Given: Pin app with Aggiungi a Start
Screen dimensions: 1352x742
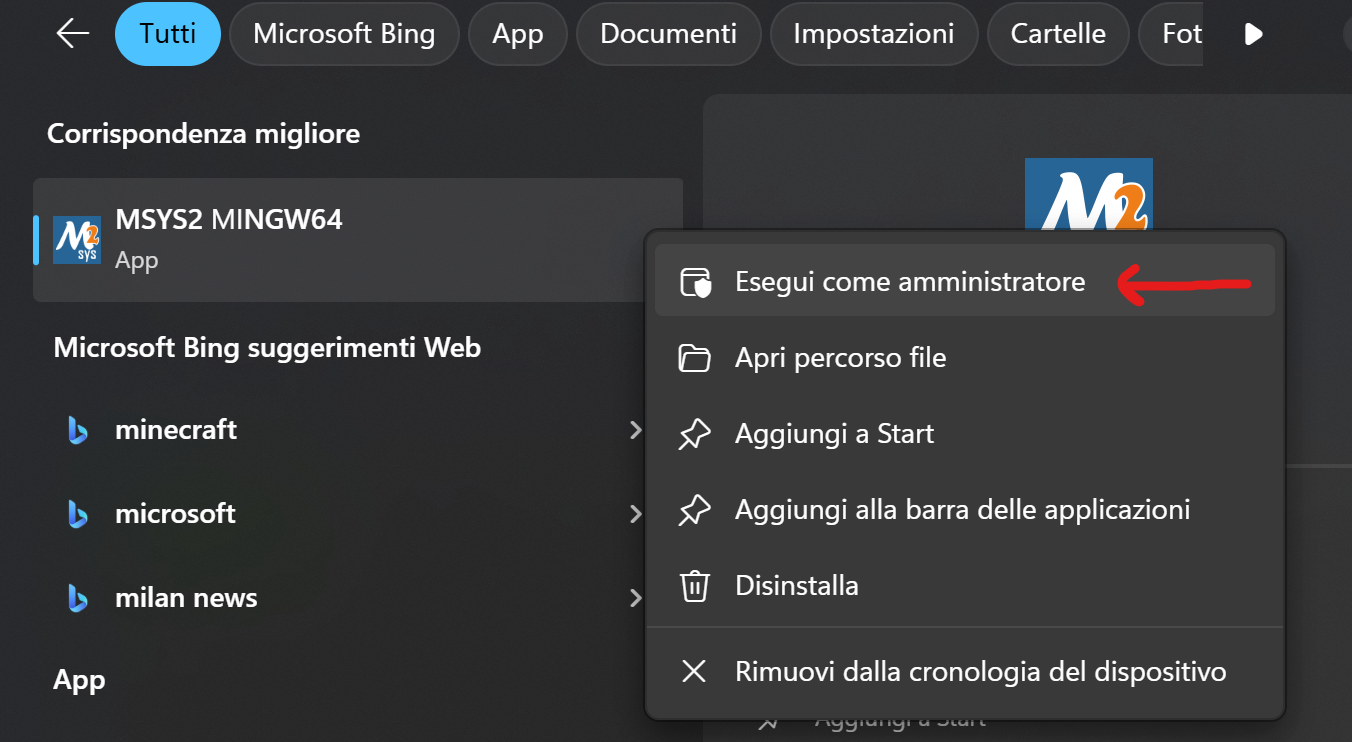Looking at the screenshot, I should click(x=834, y=434).
